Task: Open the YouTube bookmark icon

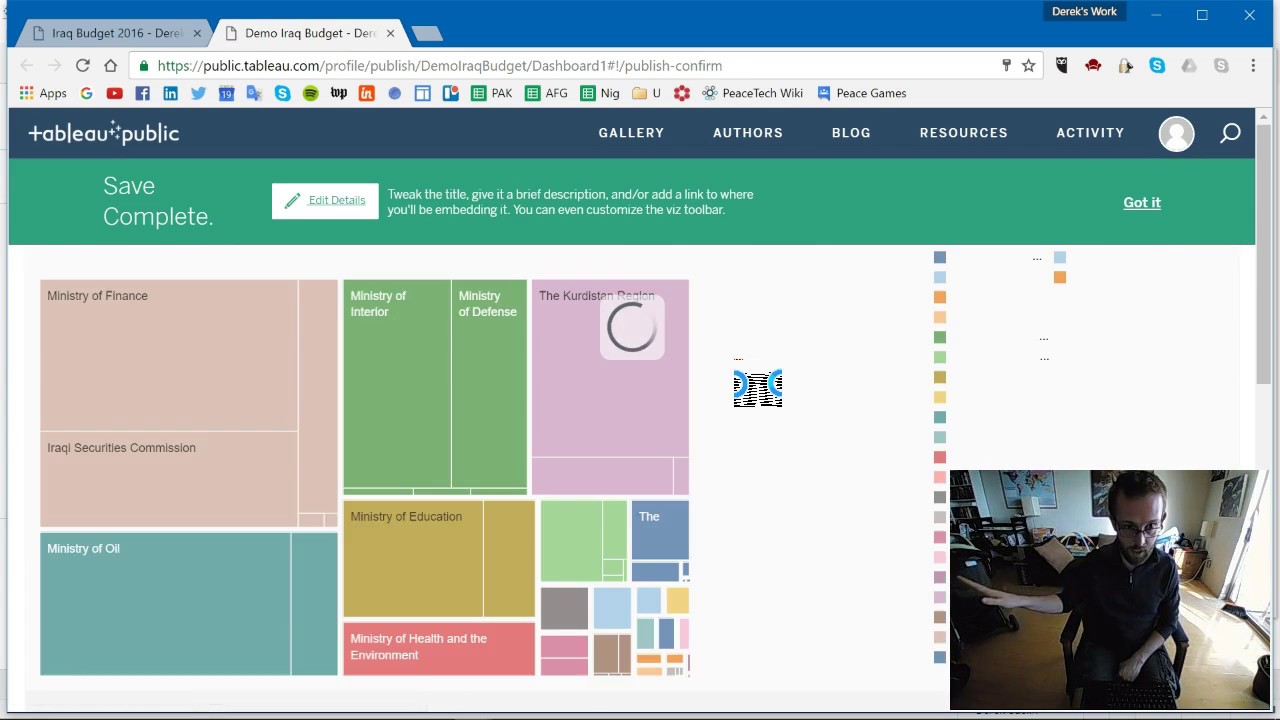Action: click(x=114, y=93)
